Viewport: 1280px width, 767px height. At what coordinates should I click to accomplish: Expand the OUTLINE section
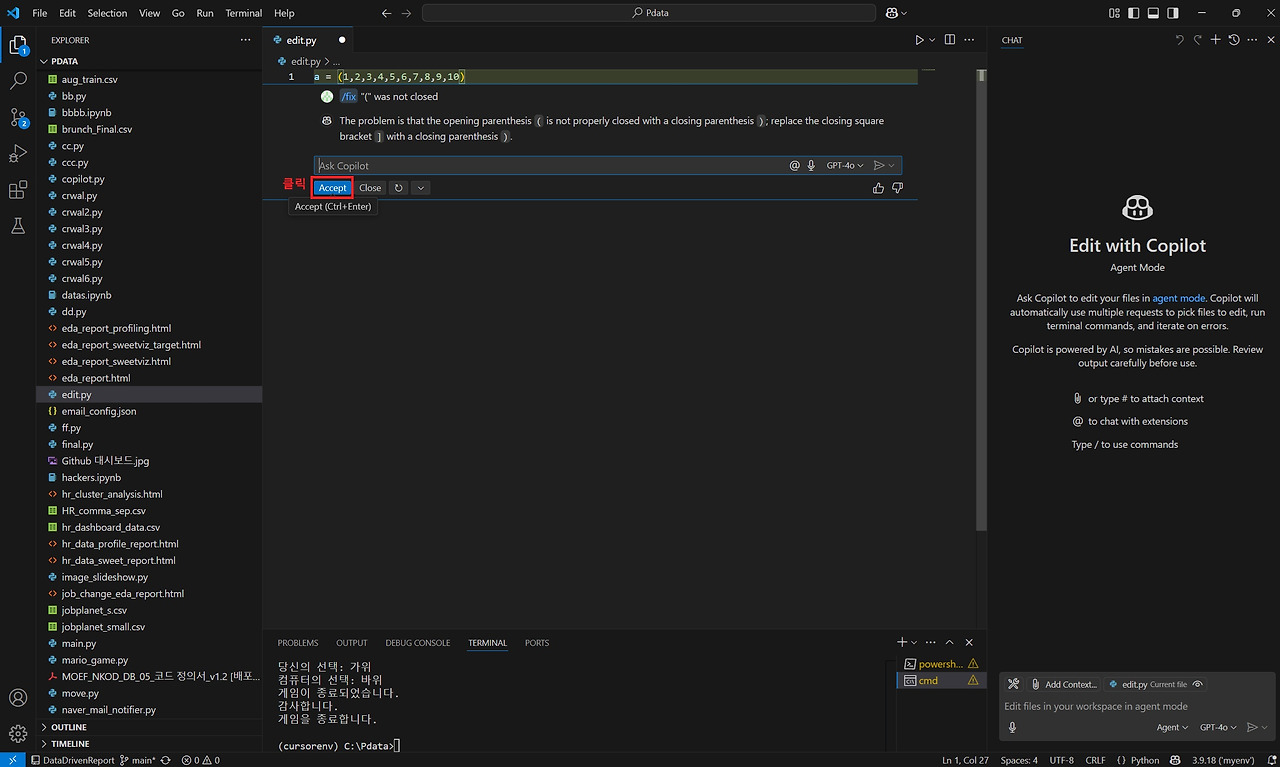pos(68,727)
